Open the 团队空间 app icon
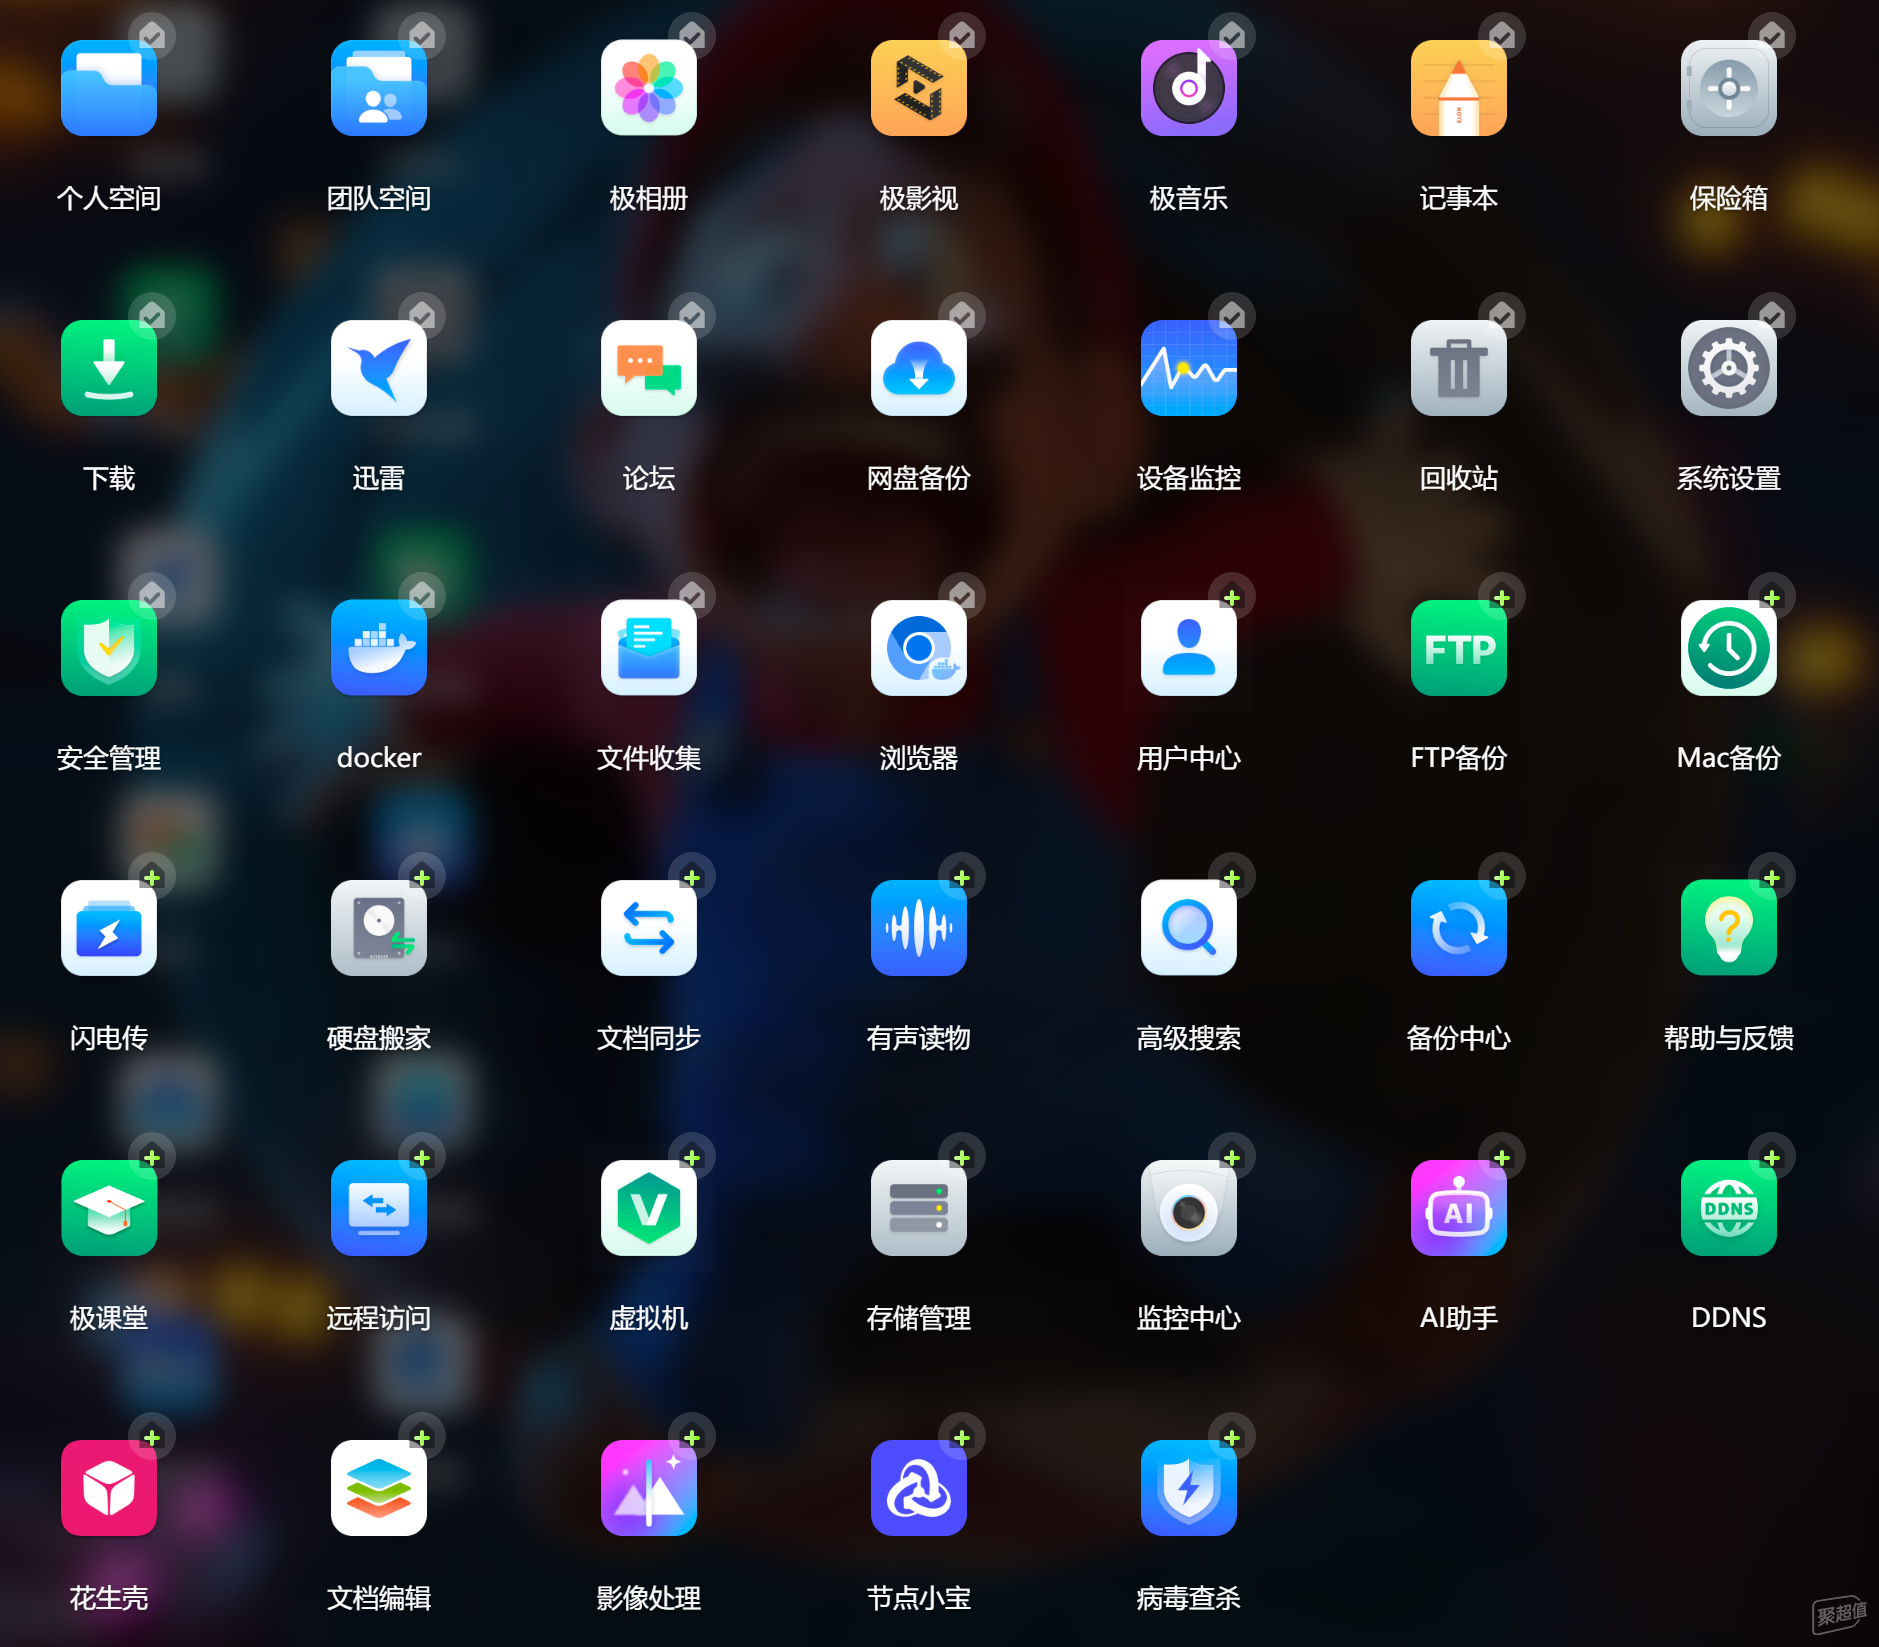The height and width of the screenshot is (1647, 1879). [x=379, y=88]
